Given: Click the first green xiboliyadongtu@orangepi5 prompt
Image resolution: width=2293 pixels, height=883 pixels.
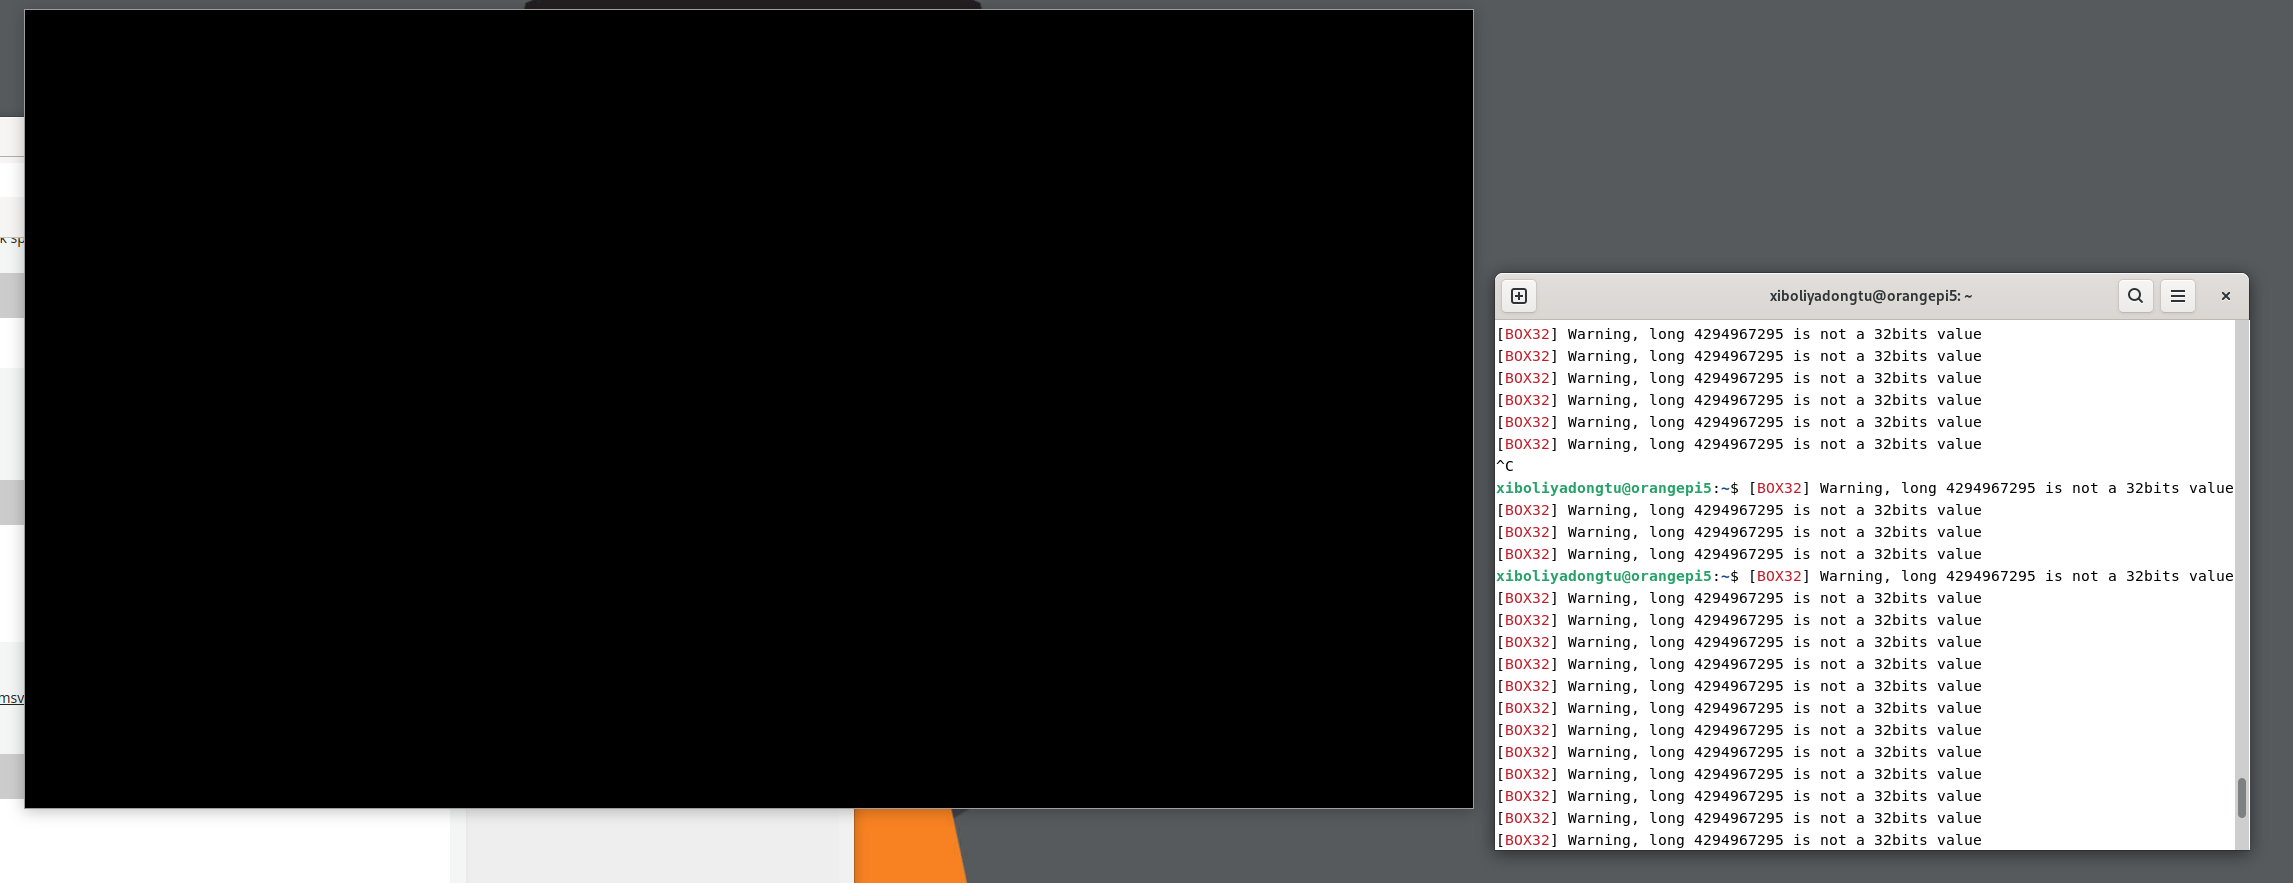Looking at the screenshot, I should [1603, 488].
